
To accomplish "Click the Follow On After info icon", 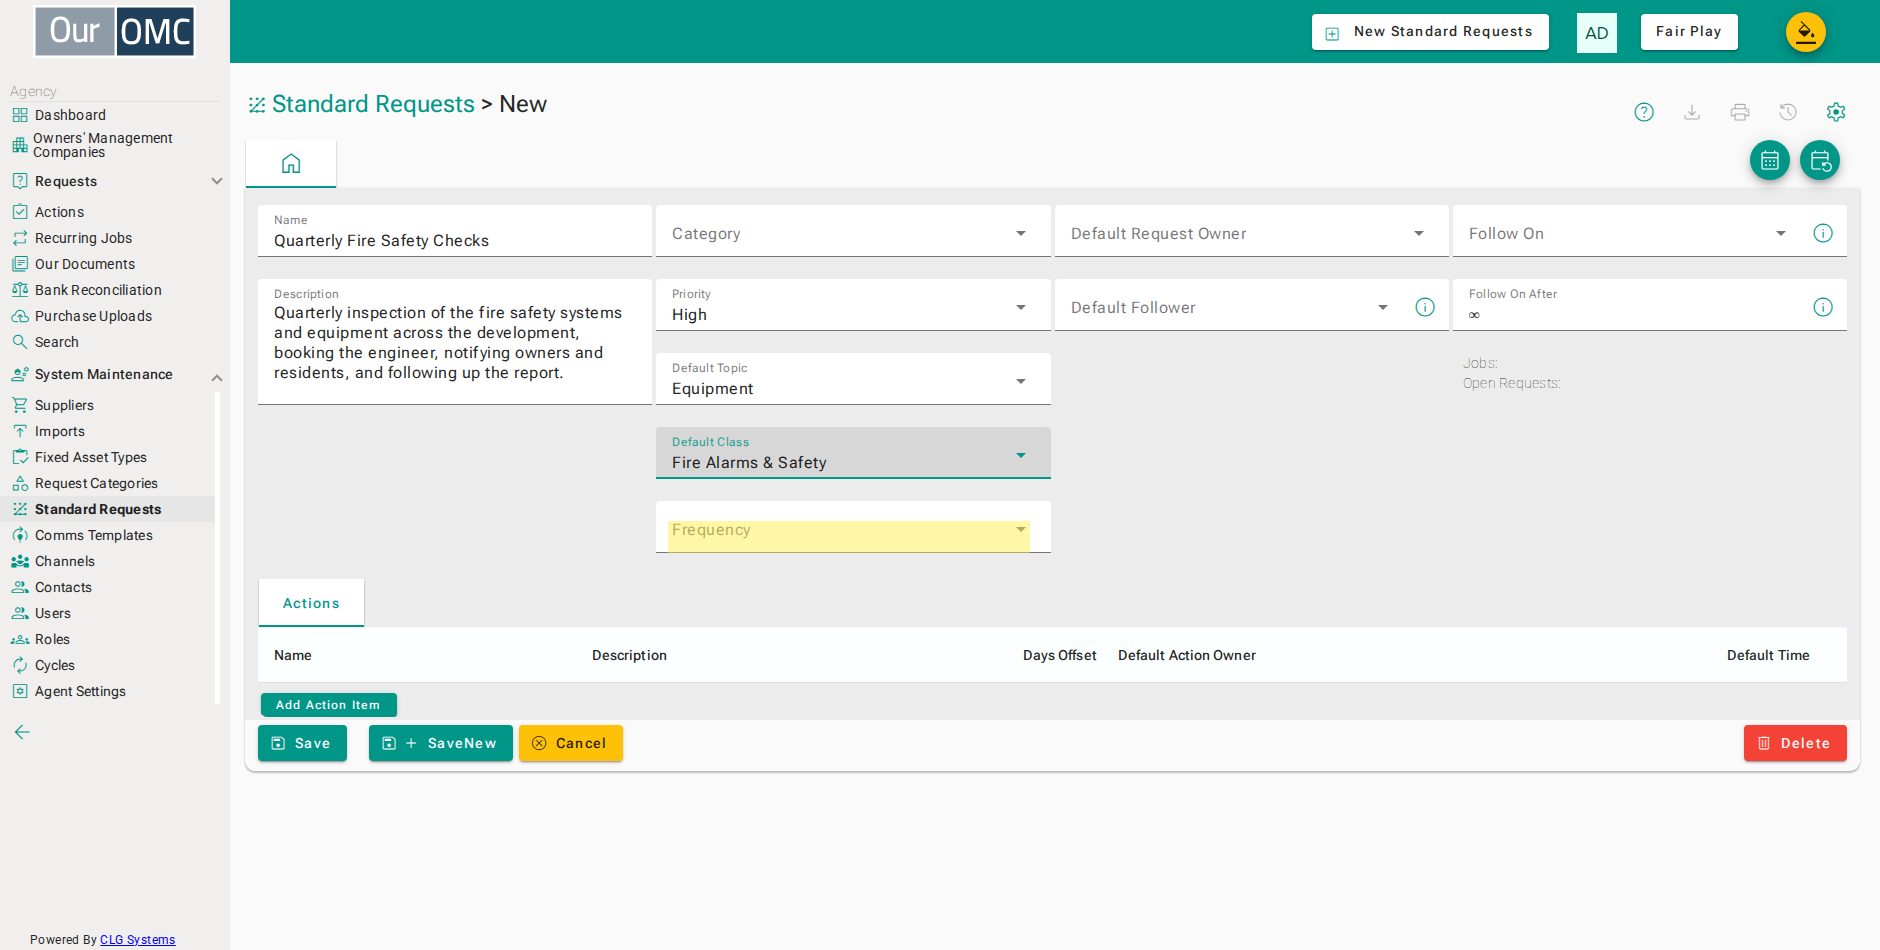I will 1823,307.
